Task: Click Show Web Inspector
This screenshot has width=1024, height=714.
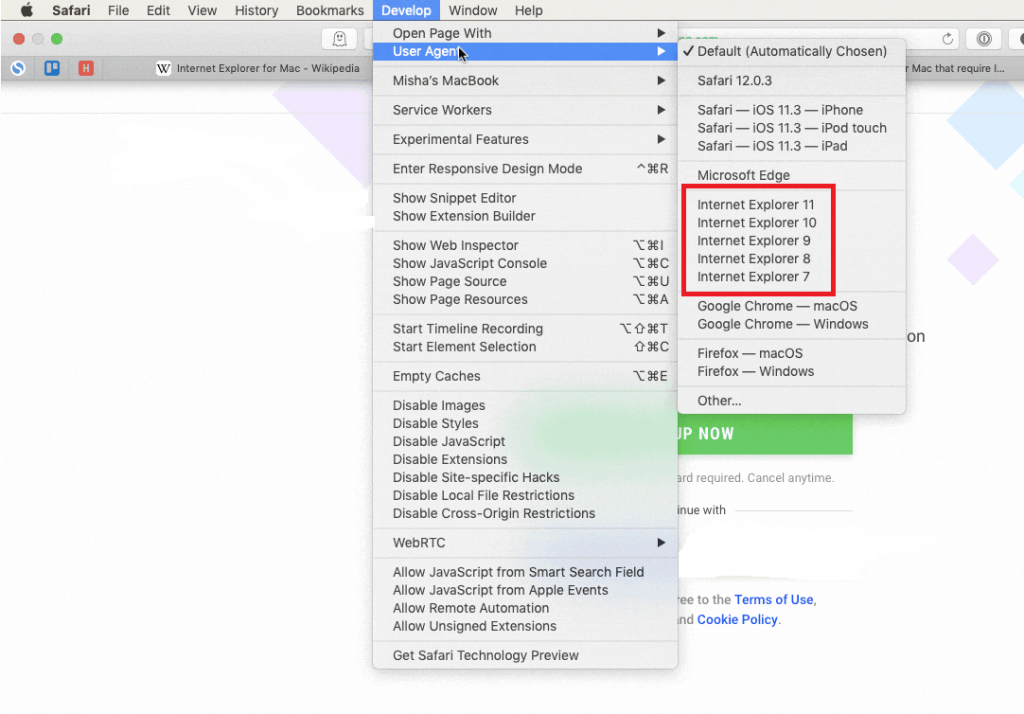Action: point(525,246)
